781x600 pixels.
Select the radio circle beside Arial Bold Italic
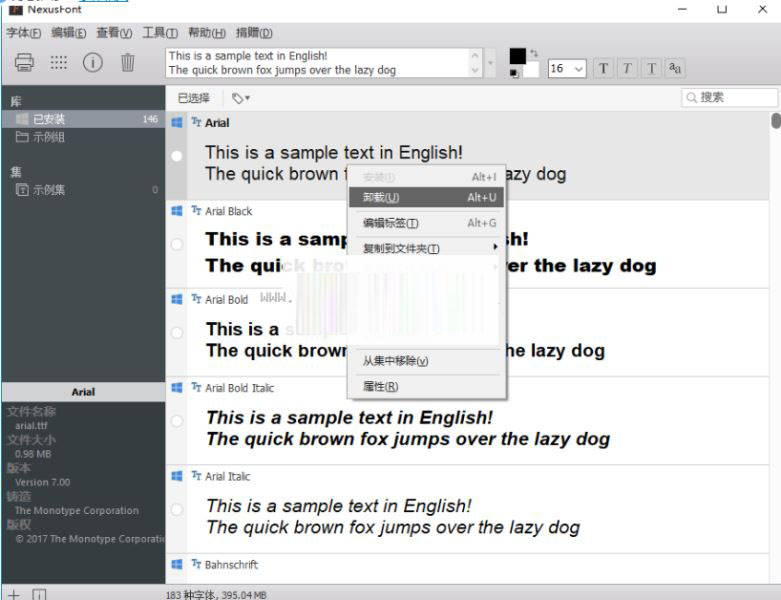[177, 421]
